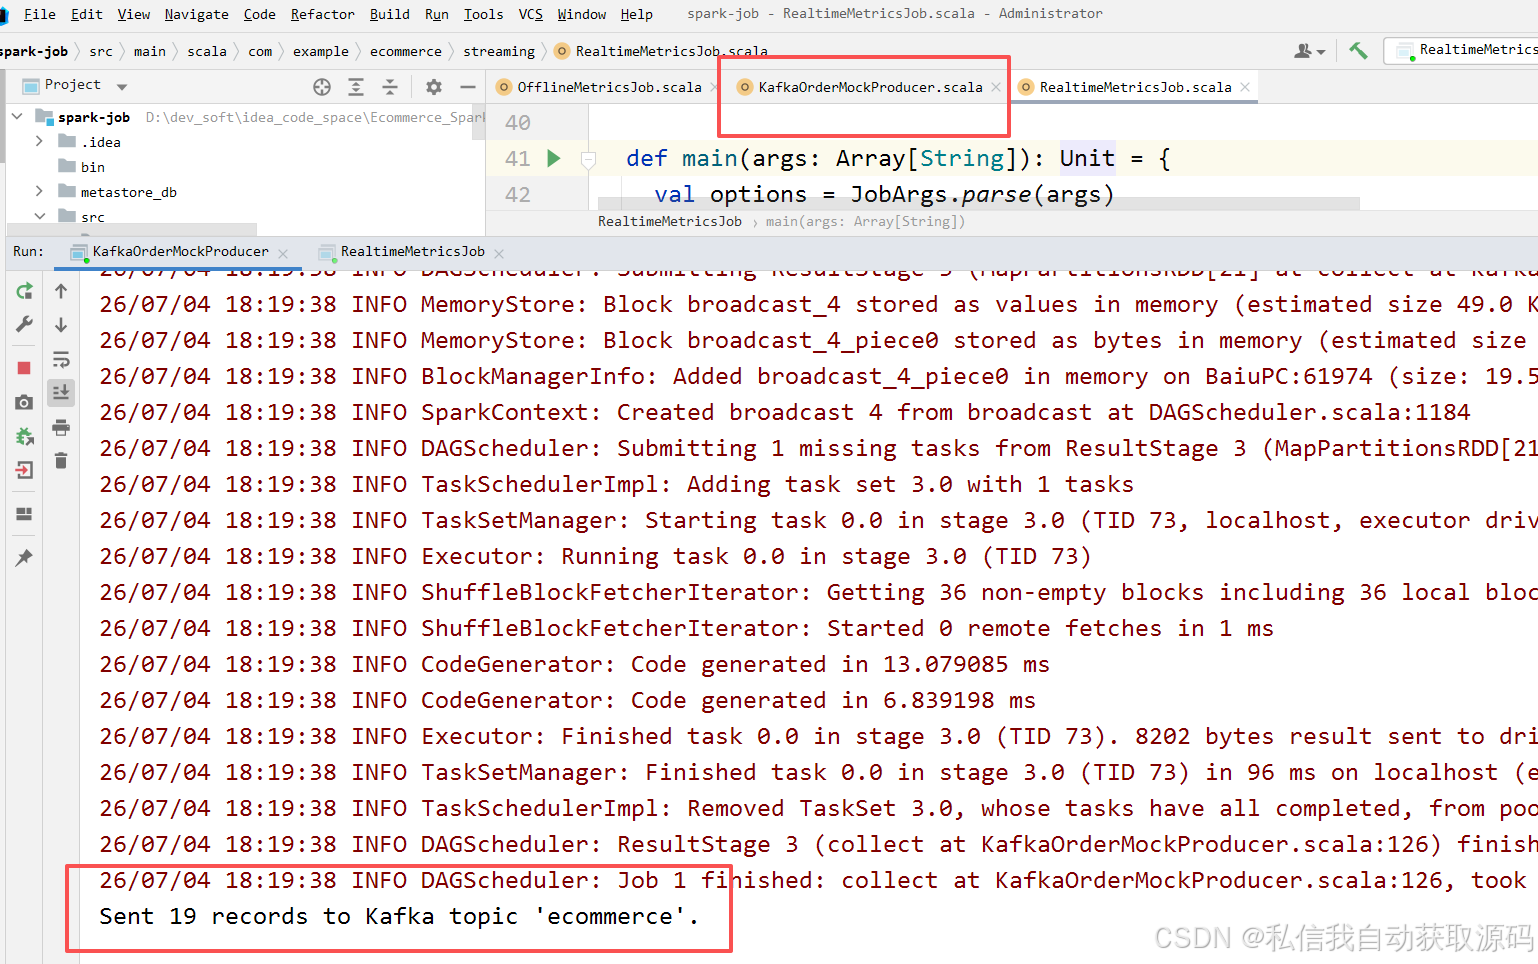Open the Run menu
This screenshot has height=964, width=1538.
coord(436,14)
